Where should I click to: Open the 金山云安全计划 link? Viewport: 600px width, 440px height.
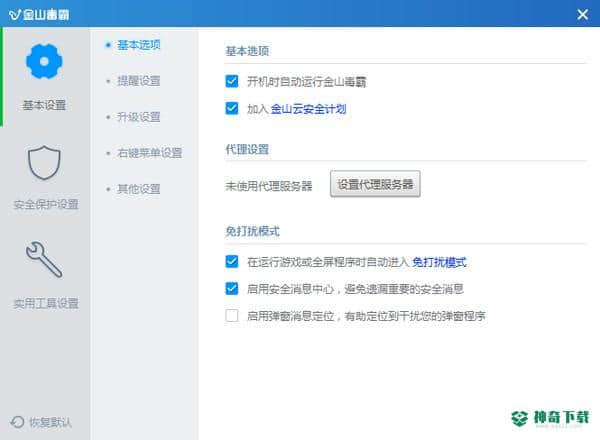coord(308,109)
